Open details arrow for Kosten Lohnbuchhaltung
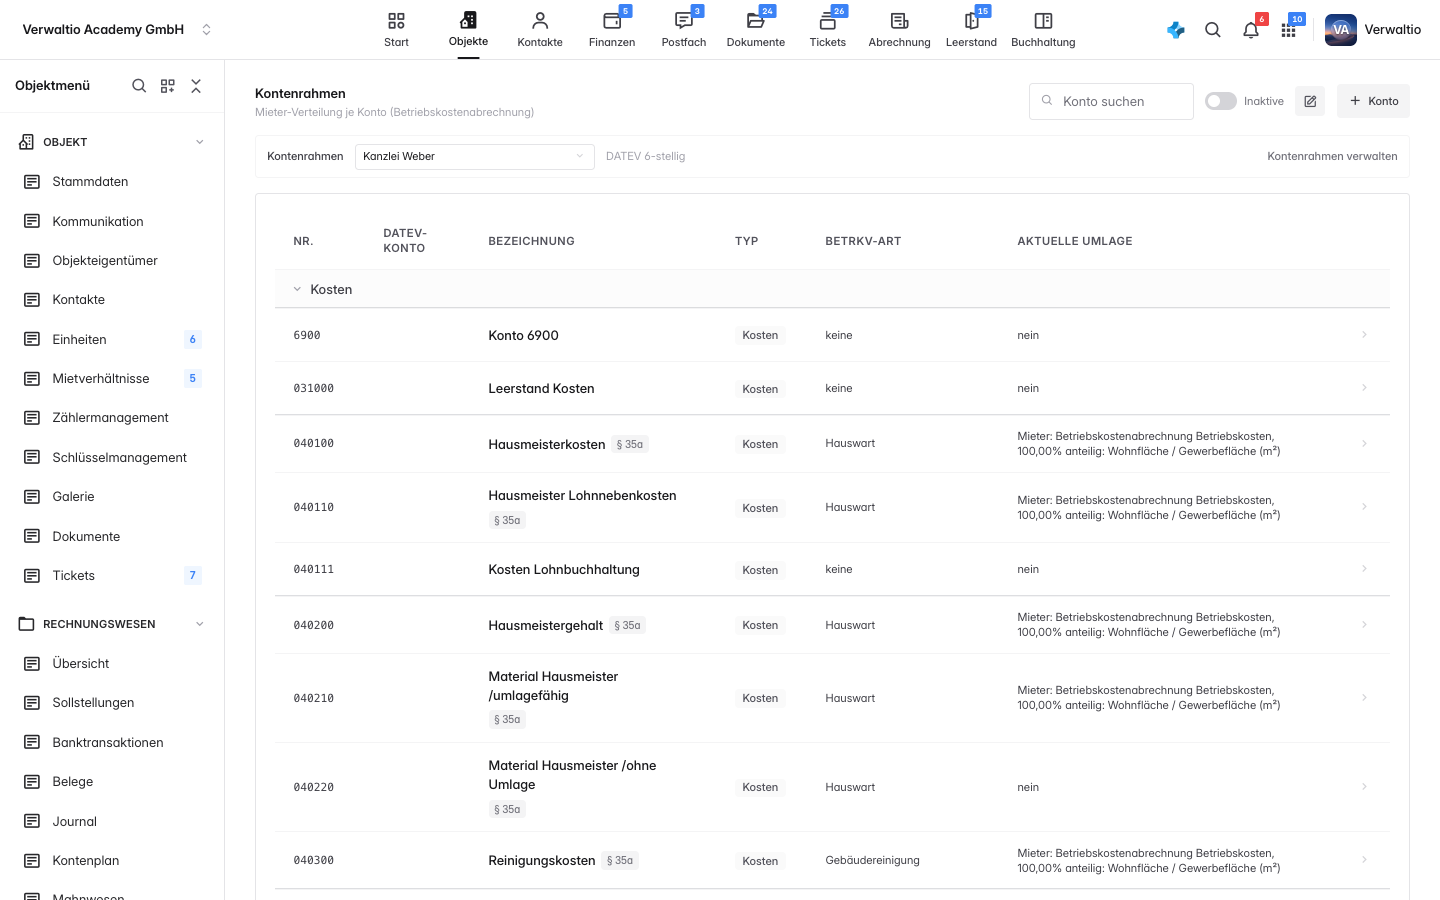This screenshot has height=900, width=1440. [x=1364, y=569]
